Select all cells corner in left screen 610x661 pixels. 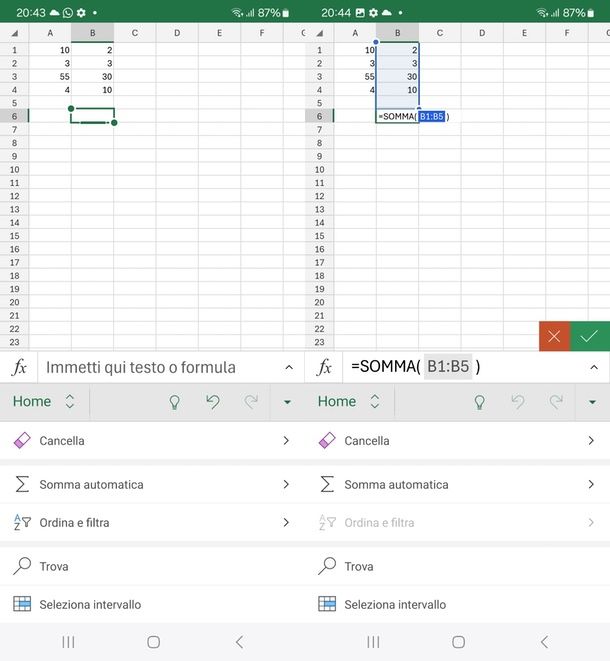14,33
